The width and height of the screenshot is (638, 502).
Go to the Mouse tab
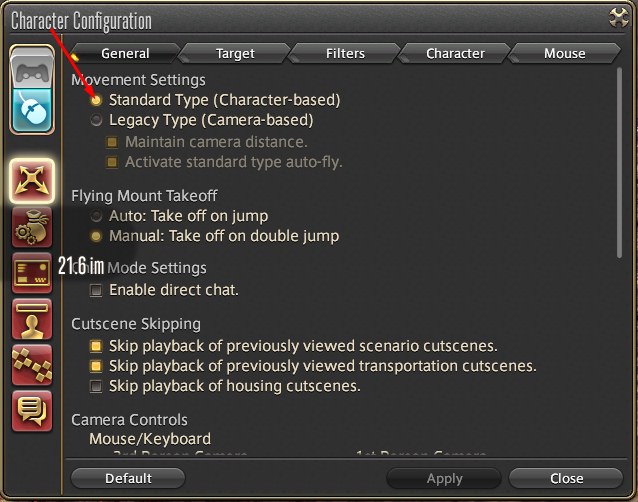point(565,53)
